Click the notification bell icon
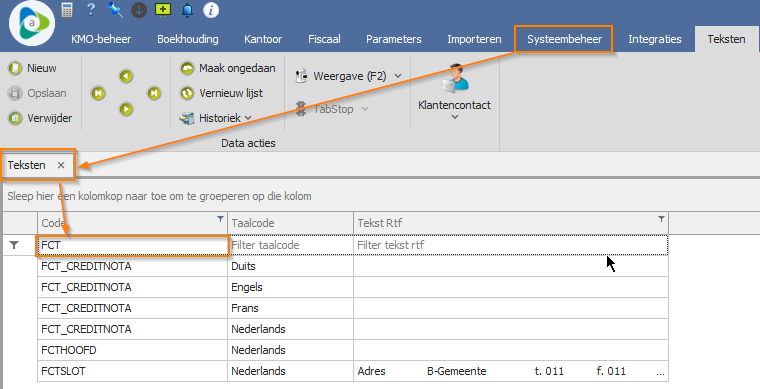 point(187,10)
